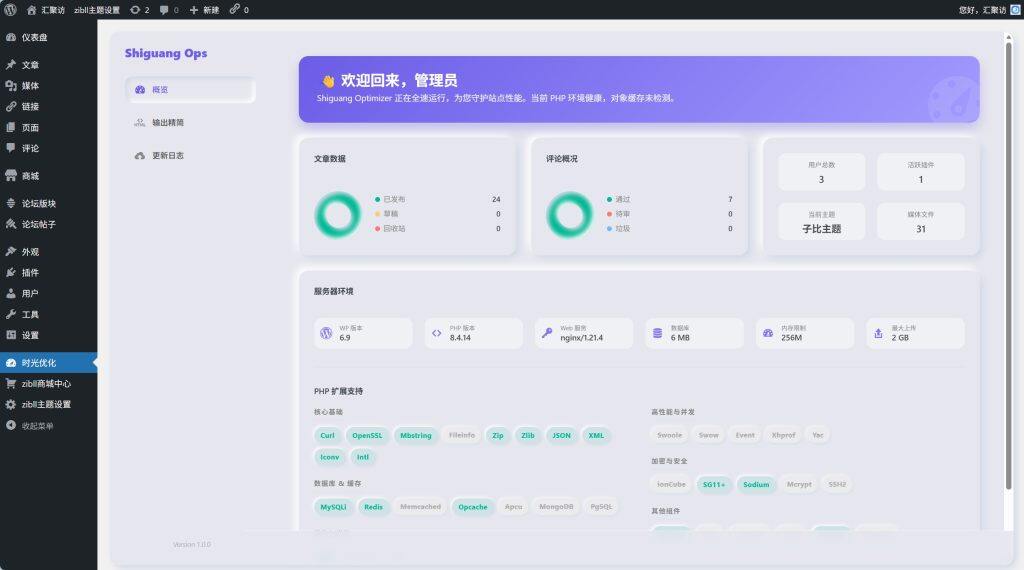The width and height of the screenshot is (1024, 570).
Task: Click the 汇聚访 site name link
Action: 53,10
